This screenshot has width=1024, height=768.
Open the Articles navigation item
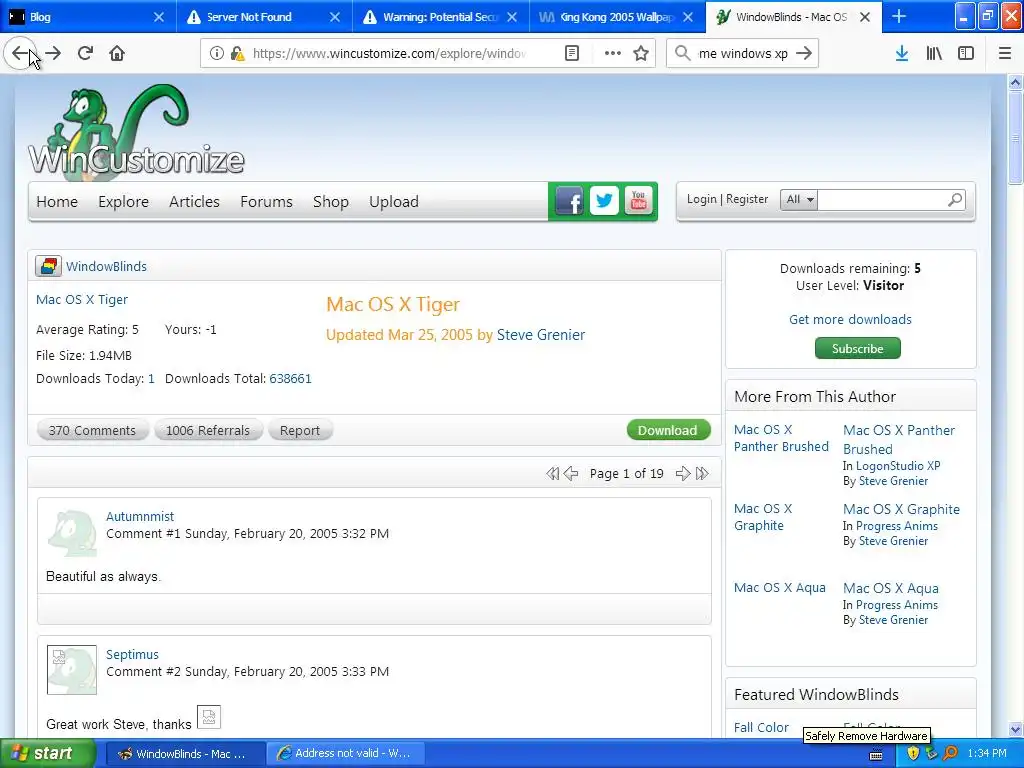(194, 202)
